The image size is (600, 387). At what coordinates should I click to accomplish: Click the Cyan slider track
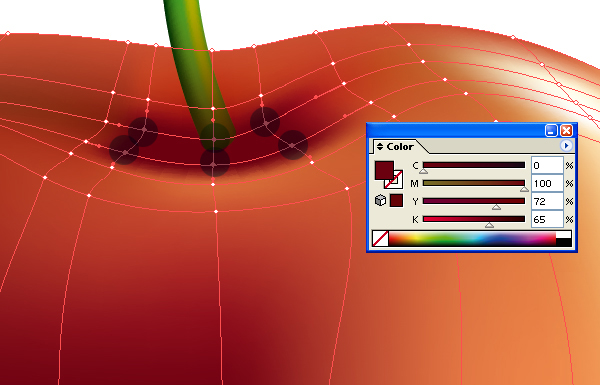click(474, 165)
